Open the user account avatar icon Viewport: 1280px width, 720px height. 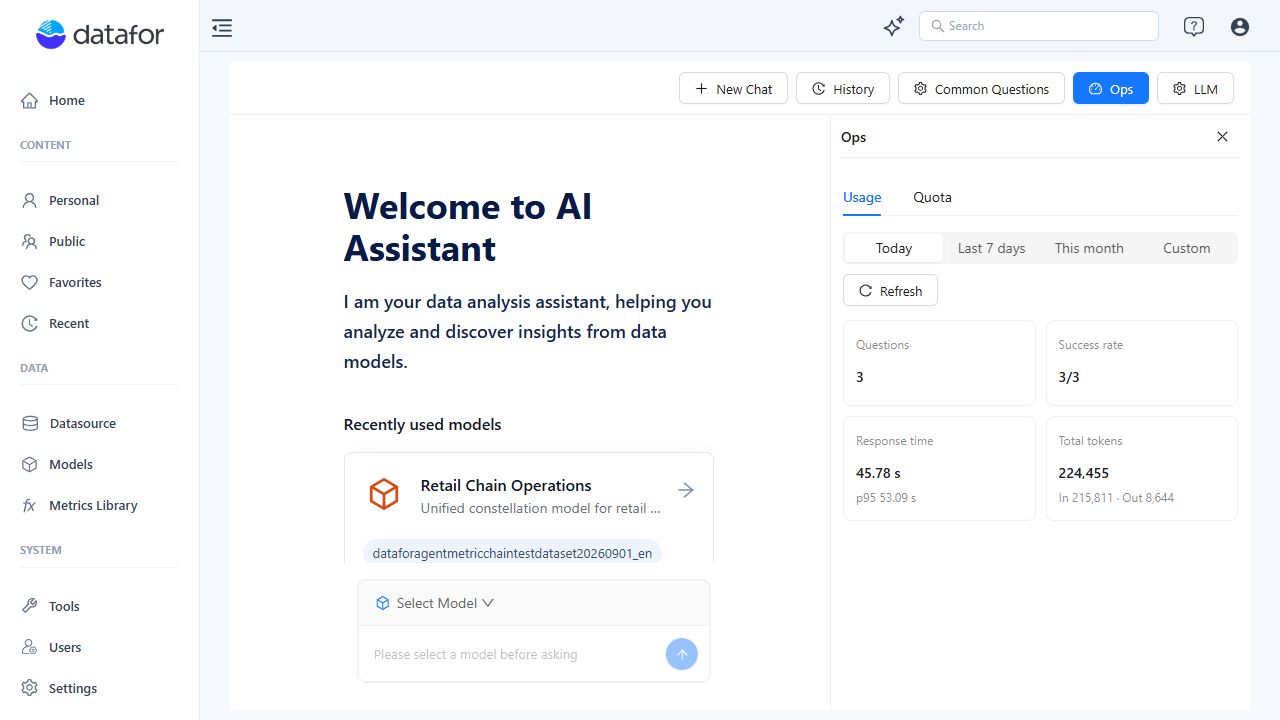click(x=1240, y=27)
